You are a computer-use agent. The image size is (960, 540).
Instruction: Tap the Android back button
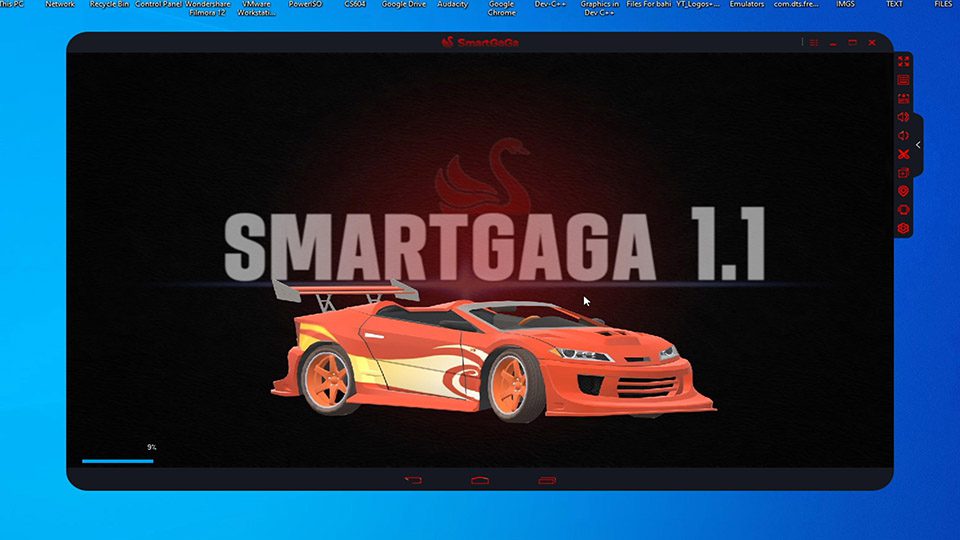coord(413,481)
